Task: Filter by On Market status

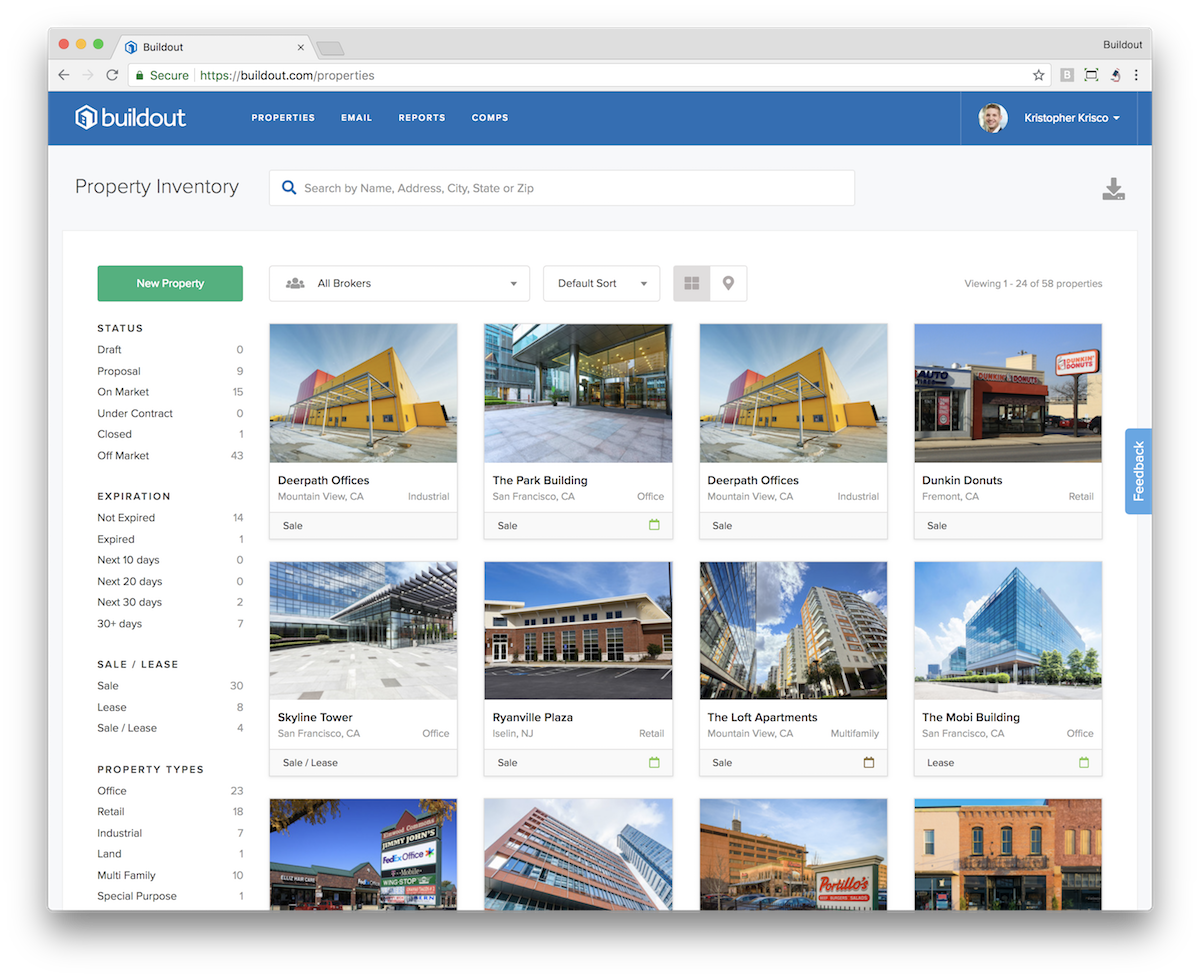Action: 123,392
